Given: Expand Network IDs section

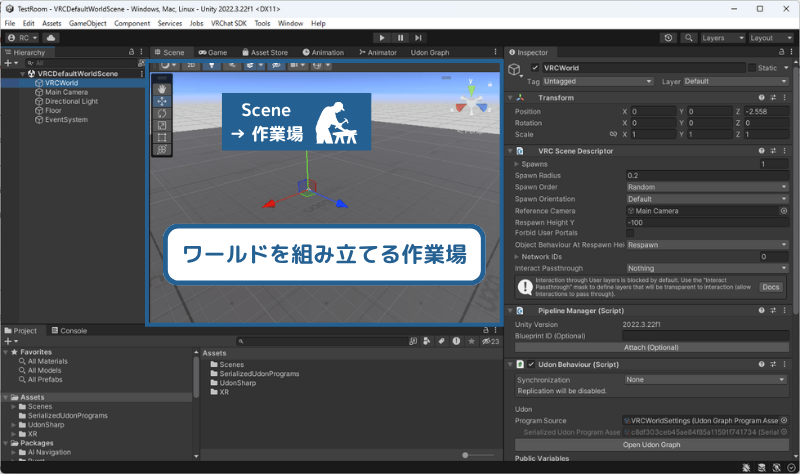Looking at the screenshot, I should [x=516, y=257].
